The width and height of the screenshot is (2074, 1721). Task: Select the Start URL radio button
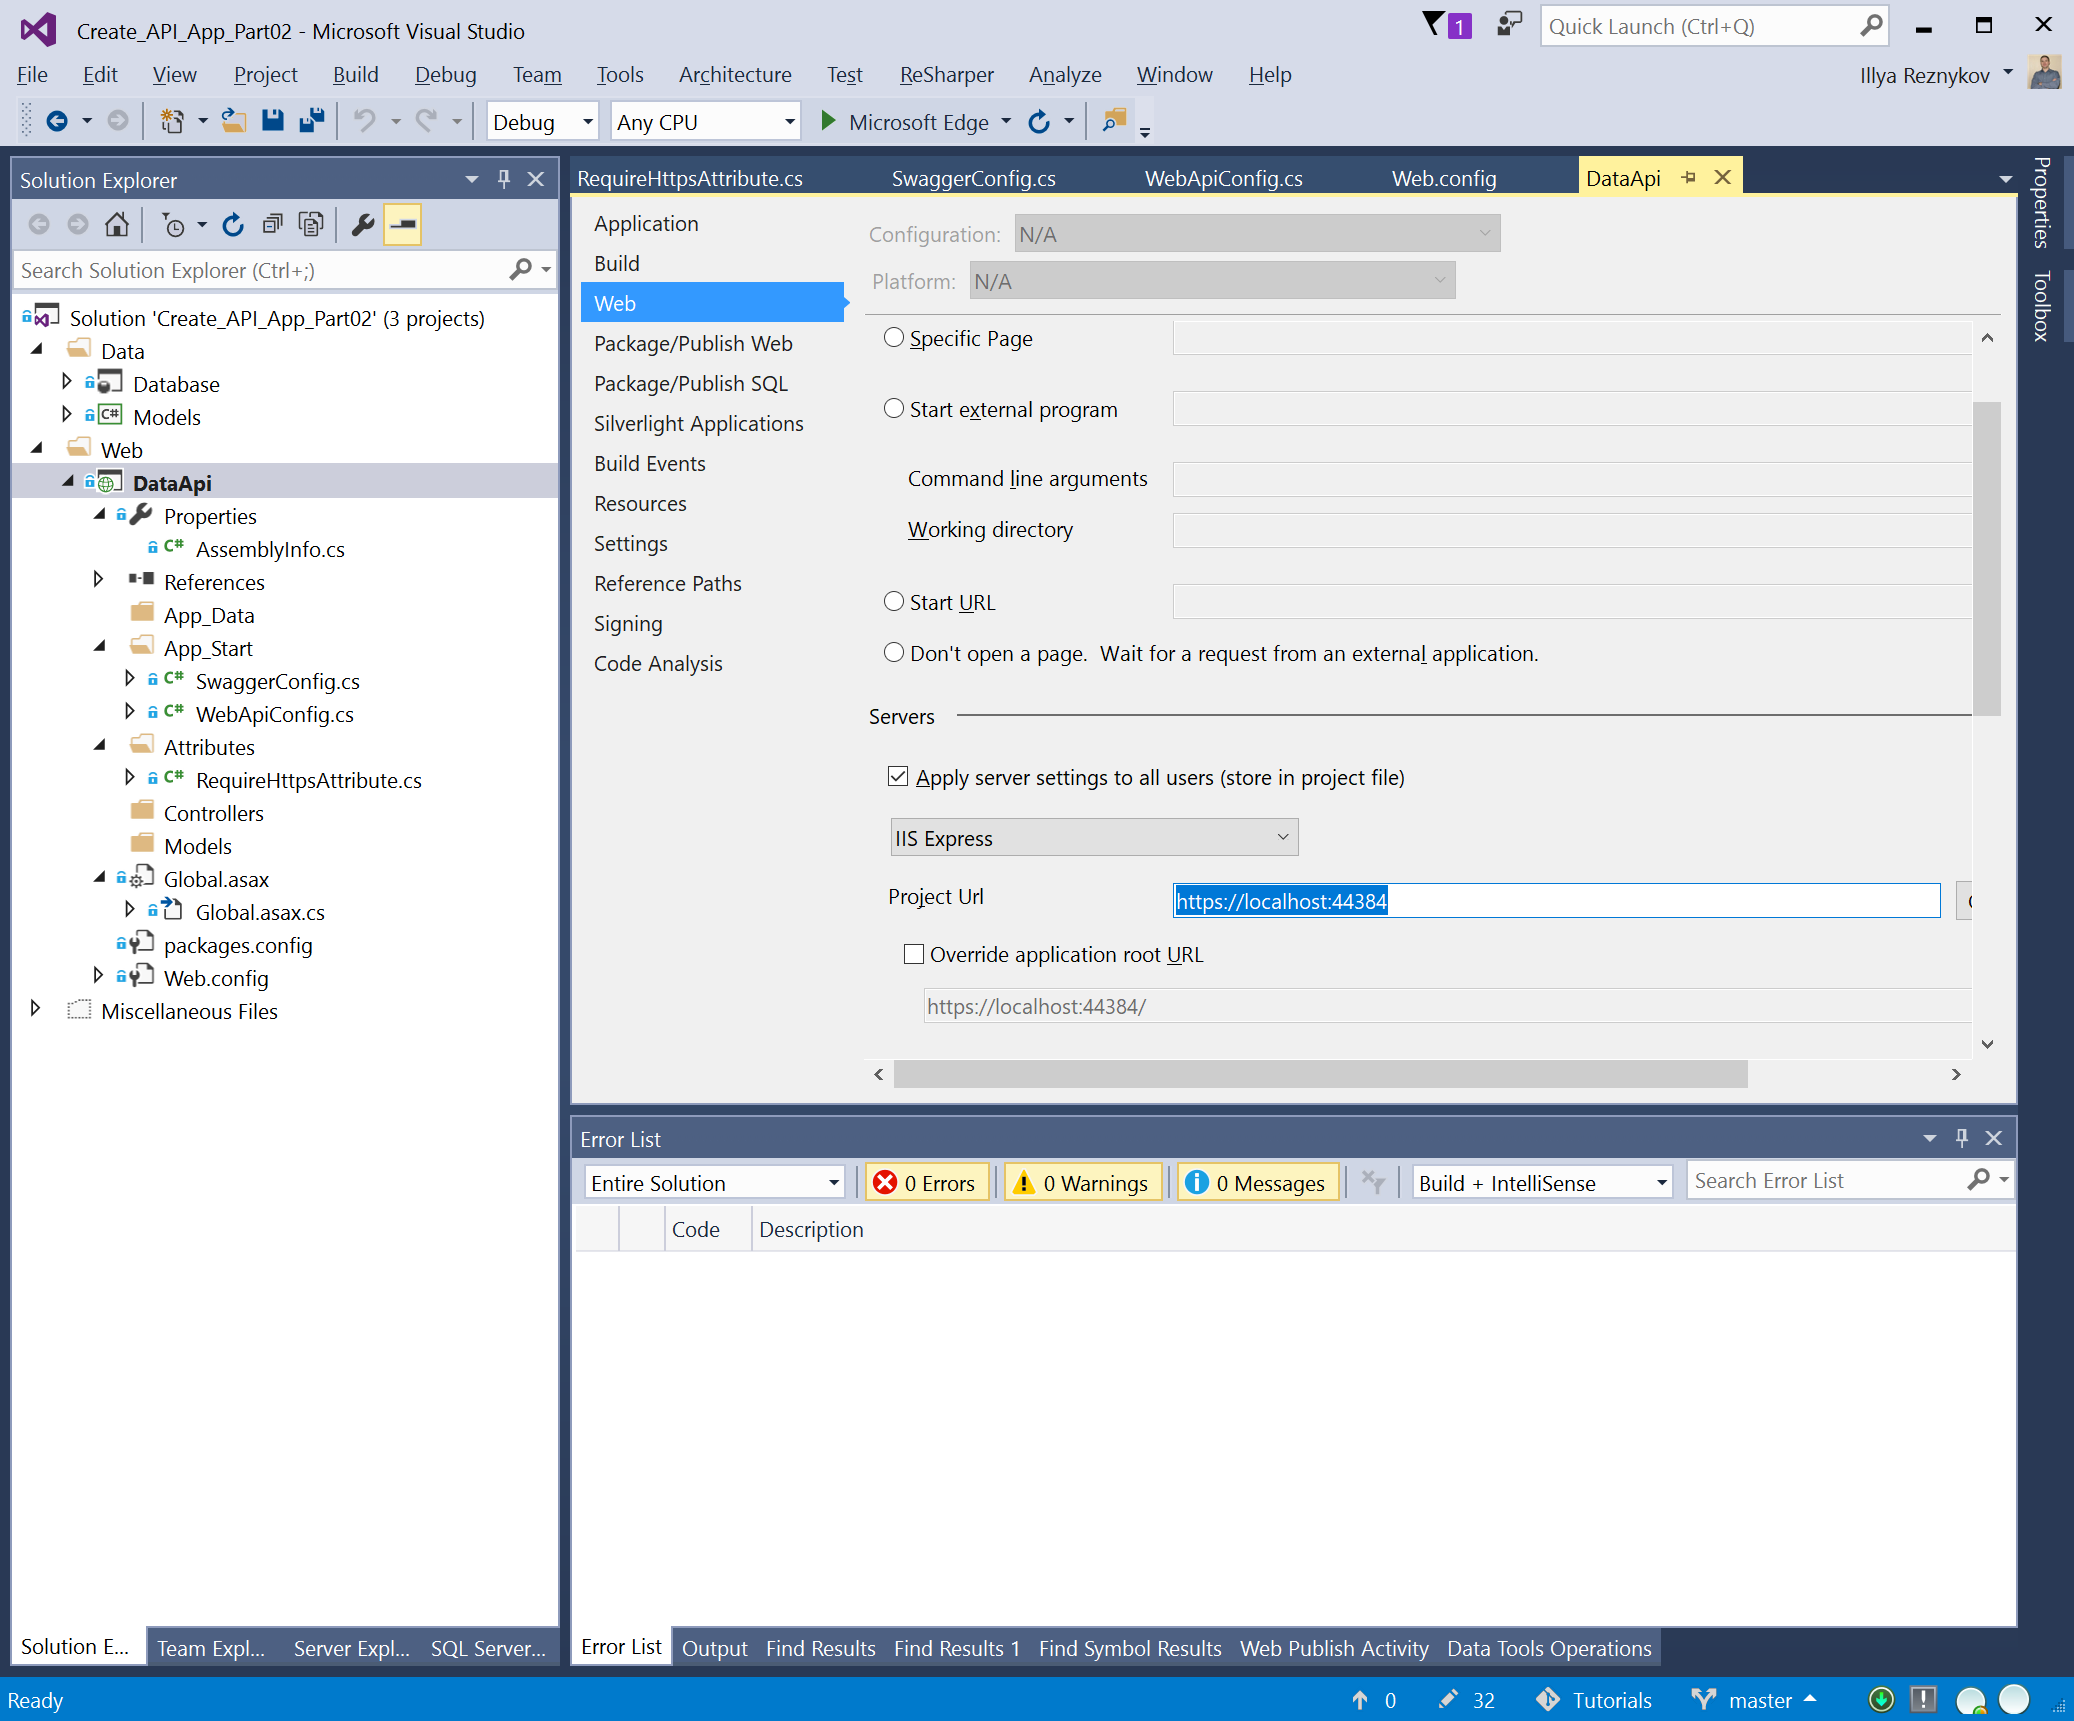click(894, 602)
